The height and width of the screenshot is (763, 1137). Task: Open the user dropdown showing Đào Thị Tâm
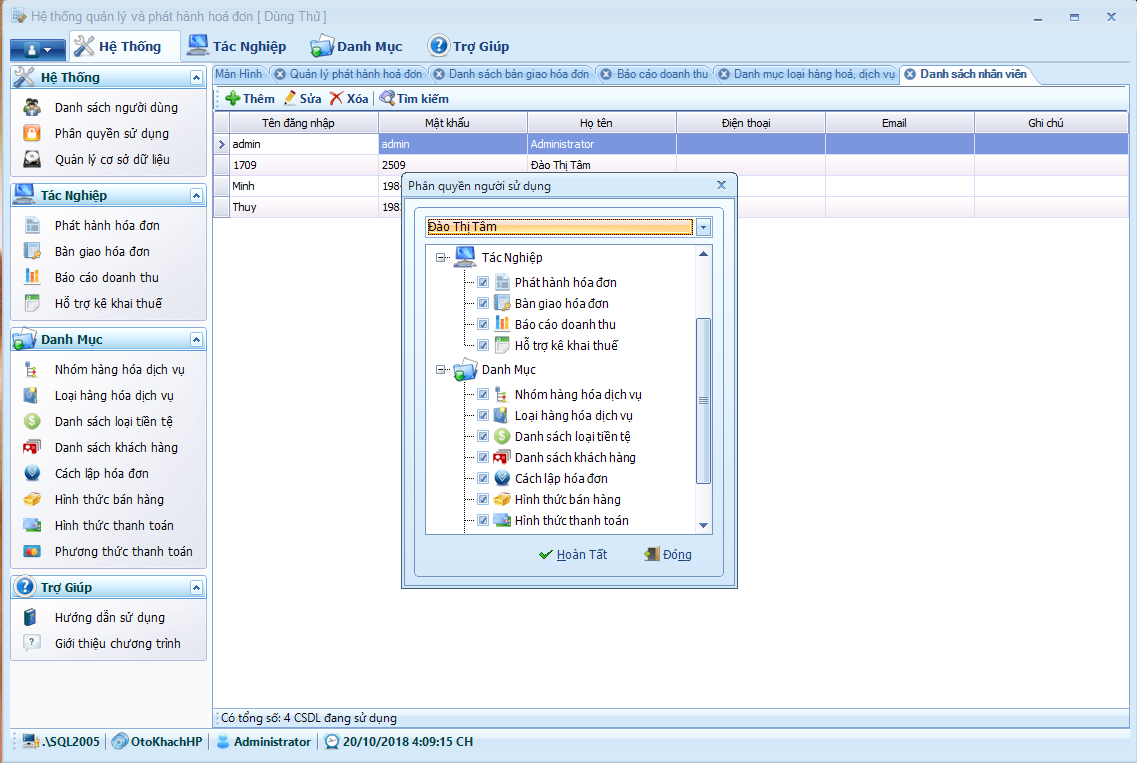[x=704, y=227]
